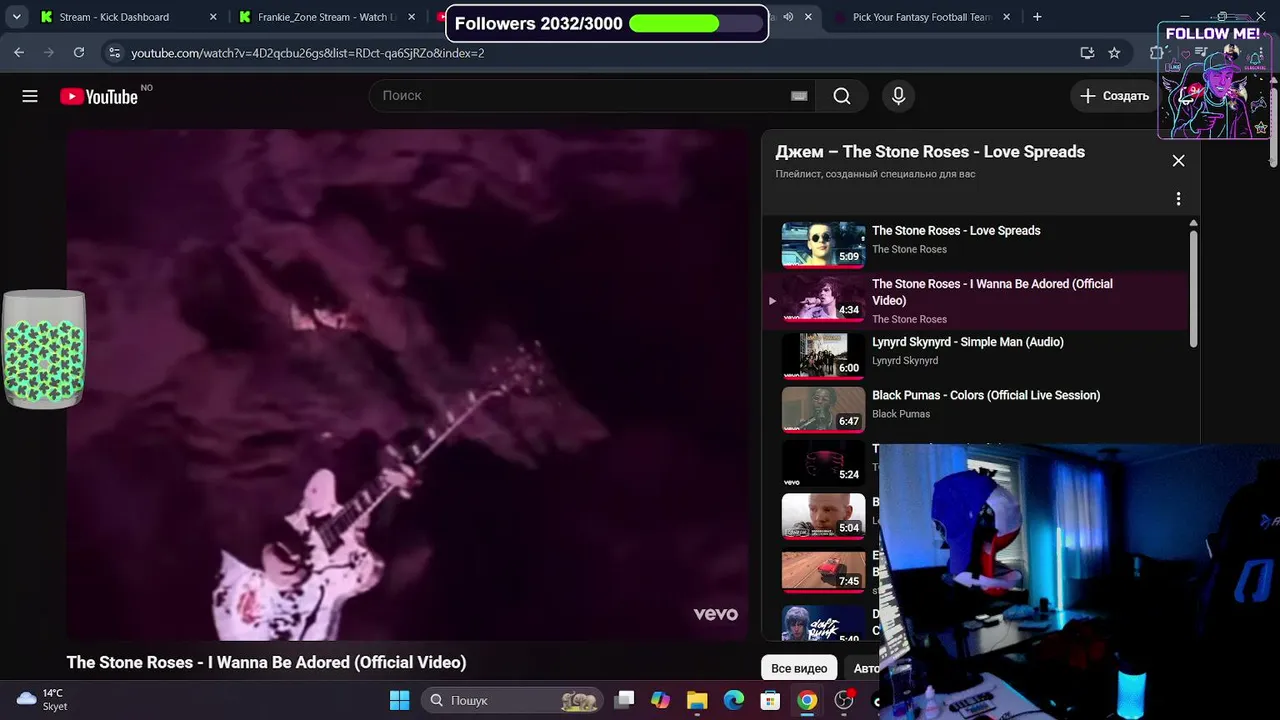Click the main video player area
The width and height of the screenshot is (1280, 720).
coord(407,384)
